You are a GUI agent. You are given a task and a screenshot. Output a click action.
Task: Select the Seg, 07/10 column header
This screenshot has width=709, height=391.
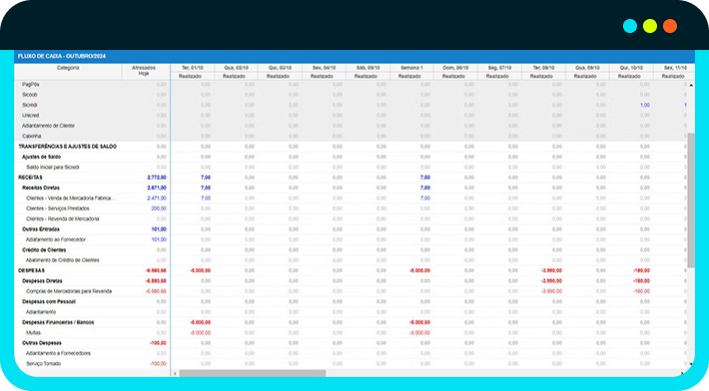coord(499,68)
